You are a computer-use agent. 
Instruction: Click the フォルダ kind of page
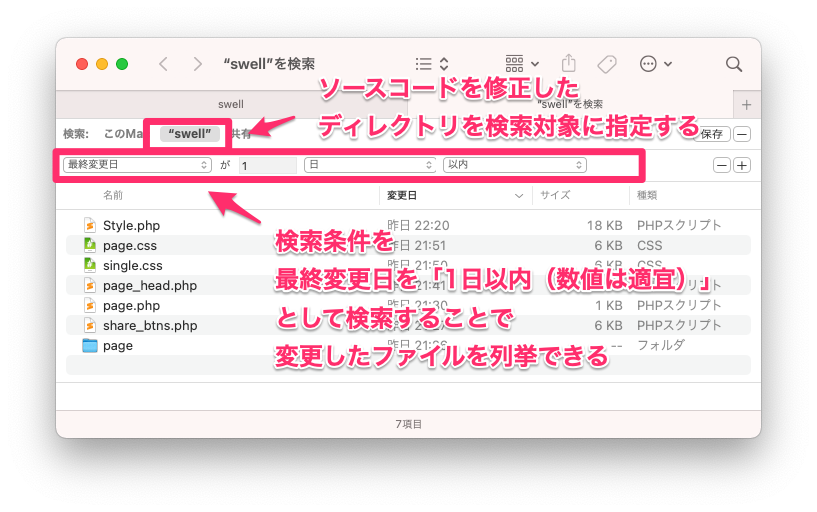pyautogui.click(x=661, y=345)
